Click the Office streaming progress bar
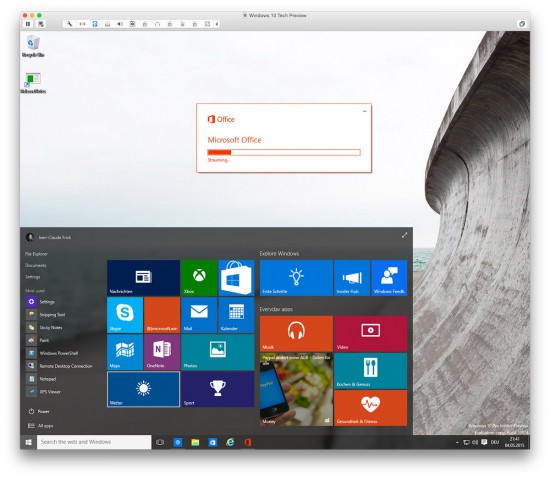550x478 pixels. [x=284, y=152]
